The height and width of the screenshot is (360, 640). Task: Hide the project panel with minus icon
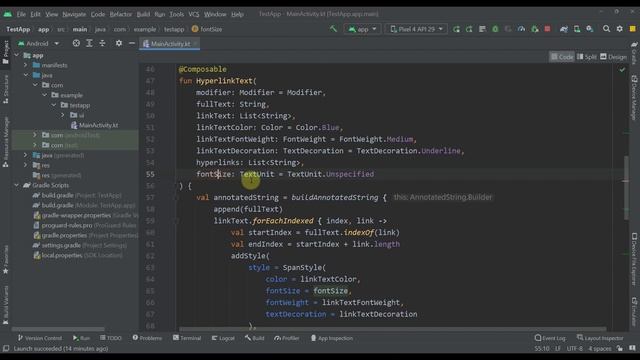tap(131, 43)
